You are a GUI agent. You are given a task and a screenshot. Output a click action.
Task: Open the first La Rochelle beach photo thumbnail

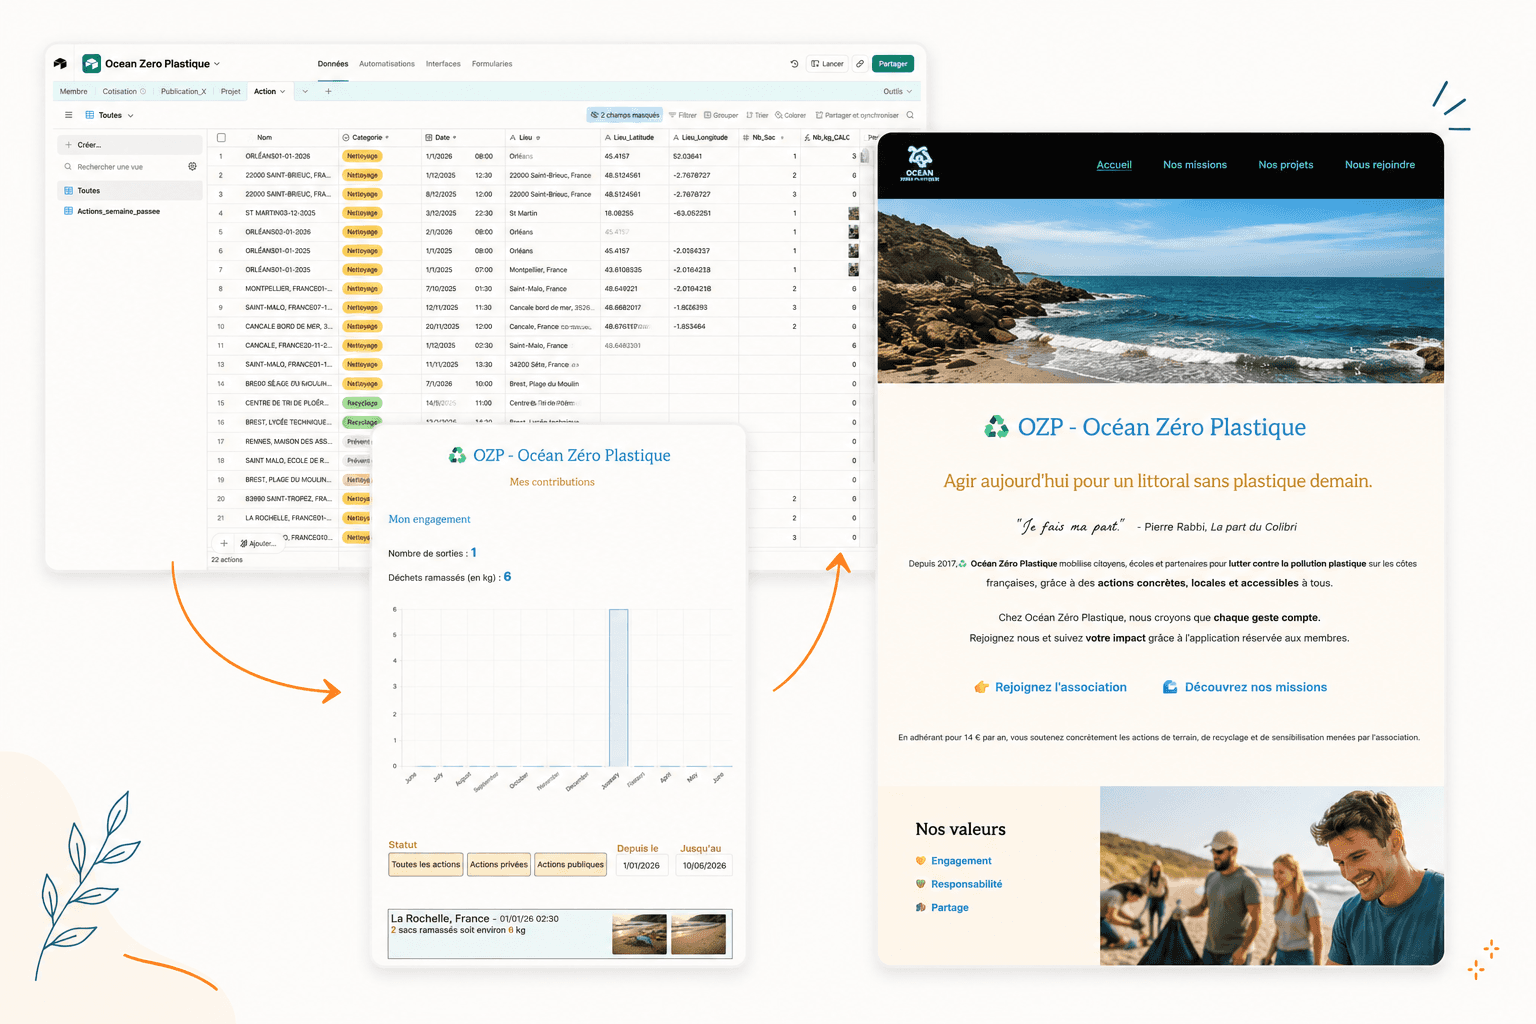[x=639, y=934]
